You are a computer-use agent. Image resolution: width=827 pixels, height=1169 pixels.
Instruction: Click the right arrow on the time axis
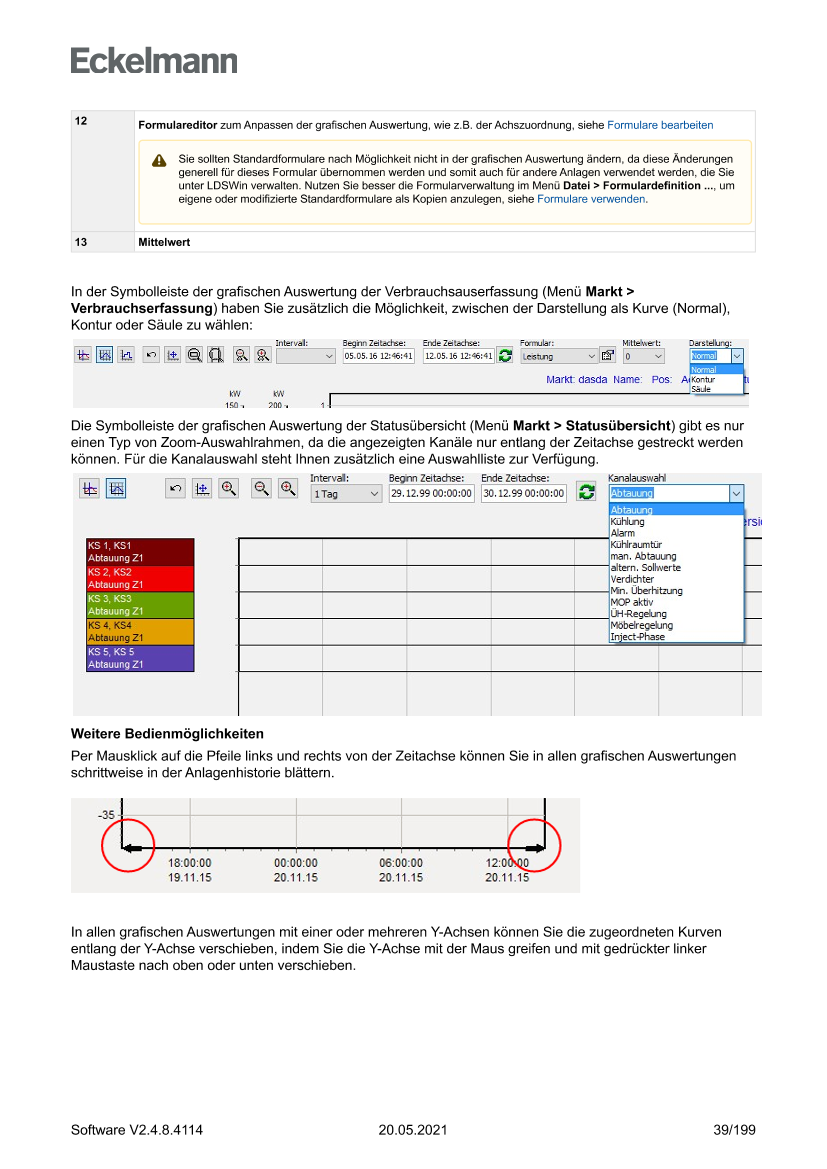[534, 848]
